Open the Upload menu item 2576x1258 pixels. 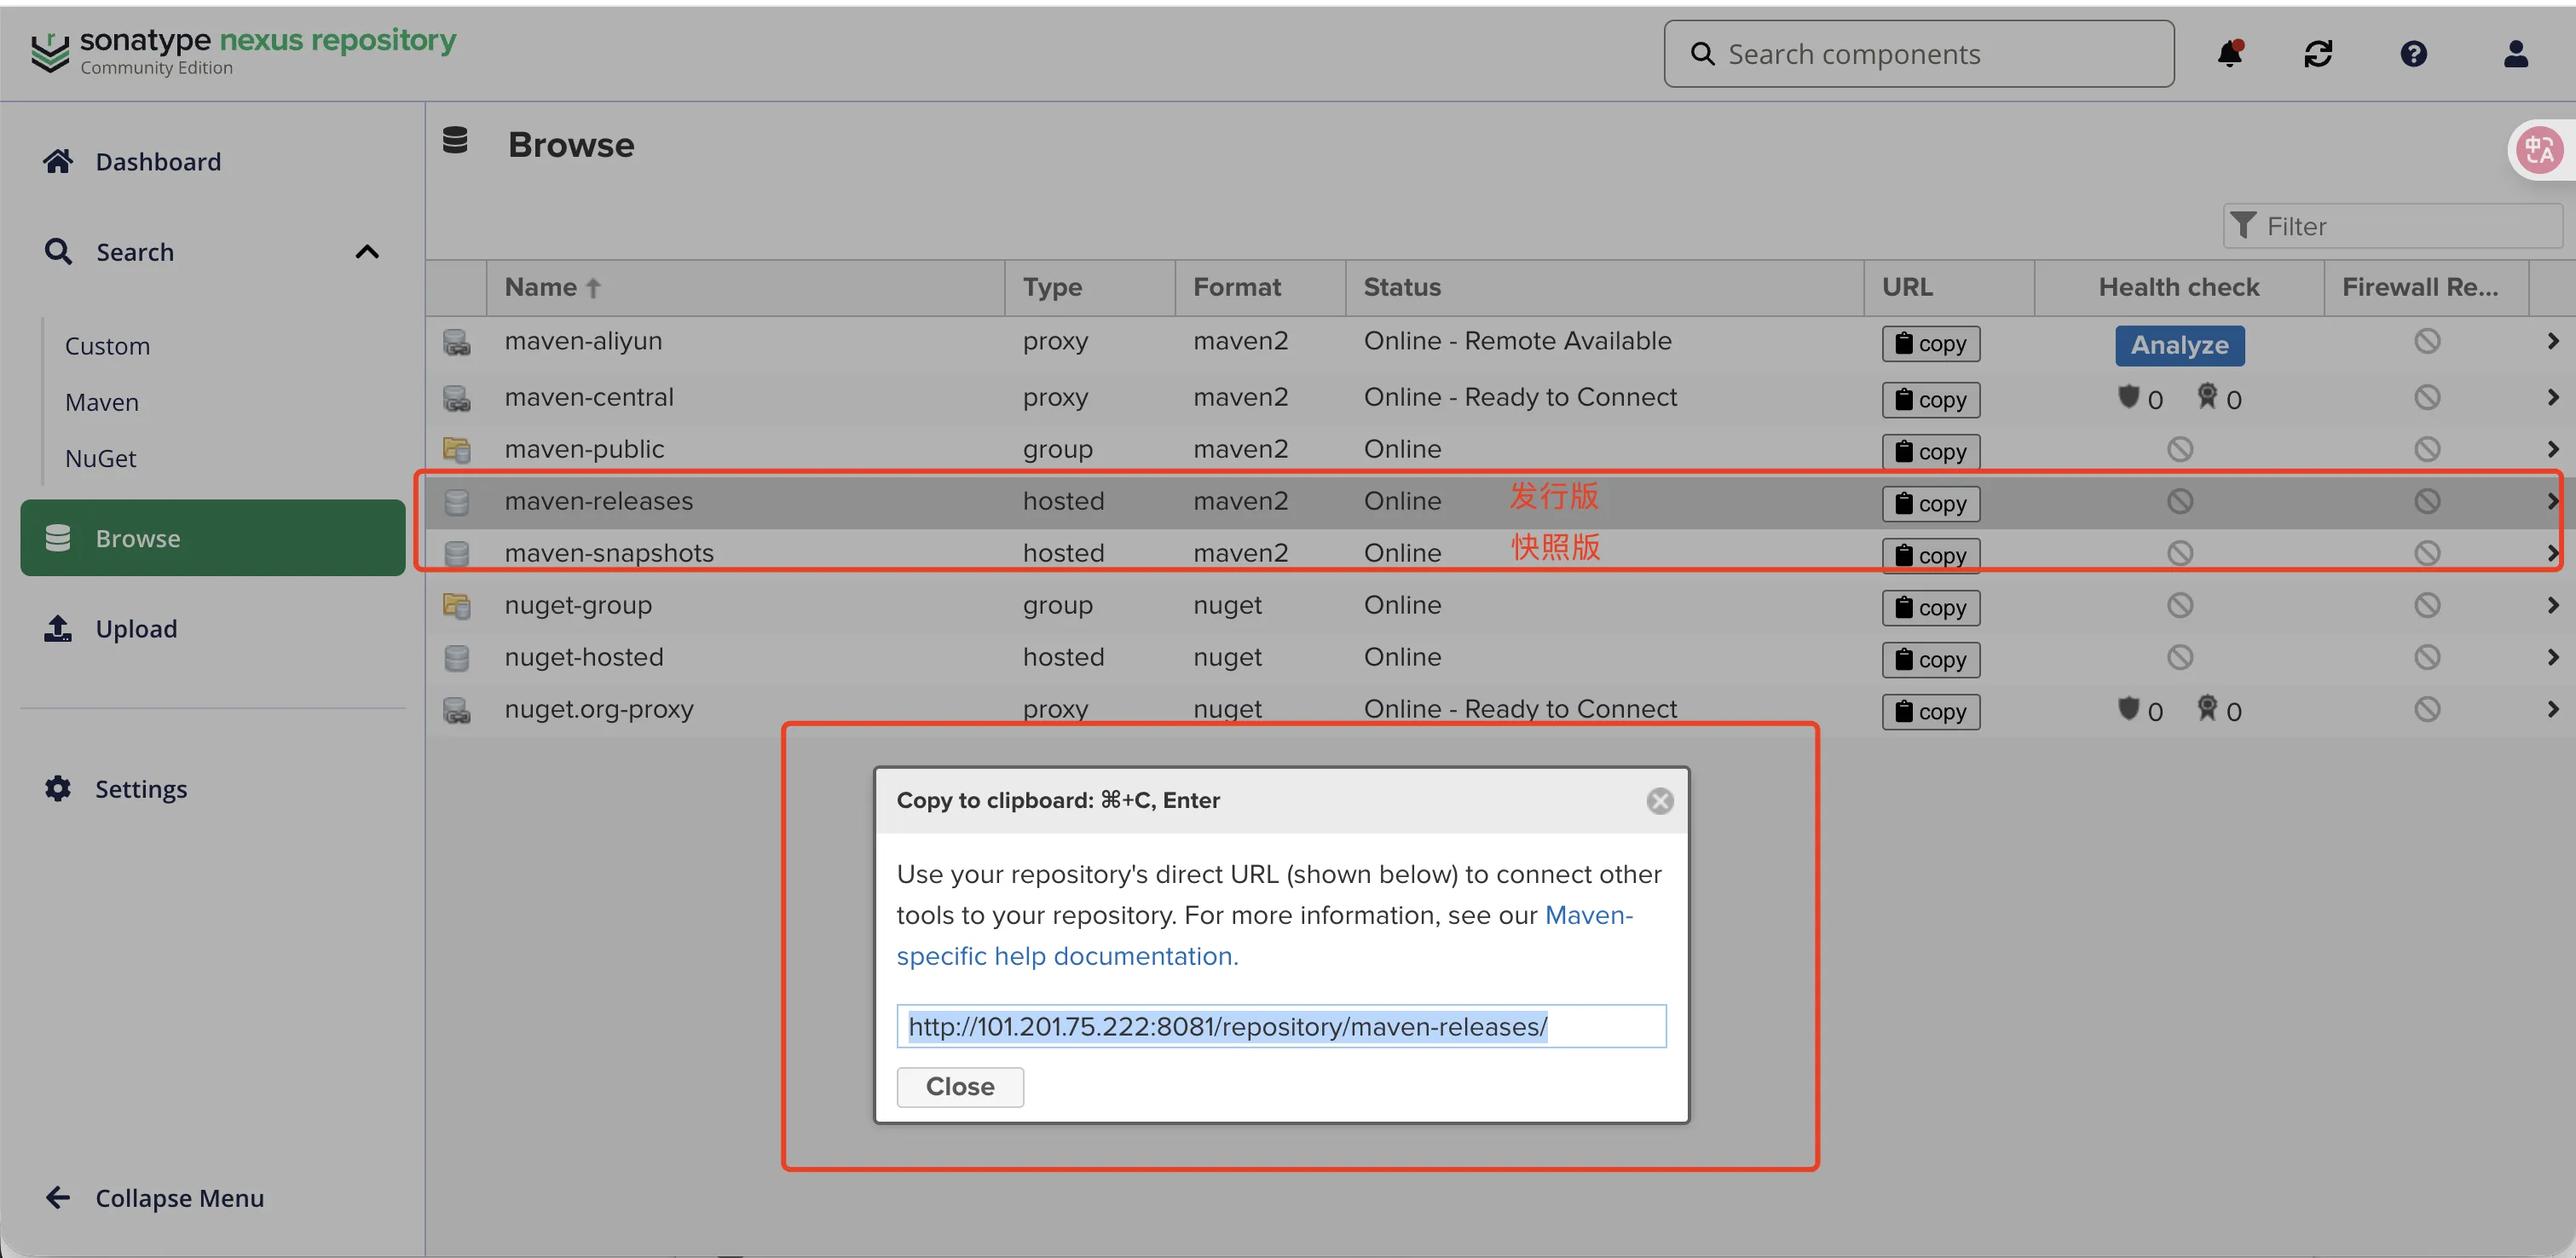pyautogui.click(x=136, y=629)
